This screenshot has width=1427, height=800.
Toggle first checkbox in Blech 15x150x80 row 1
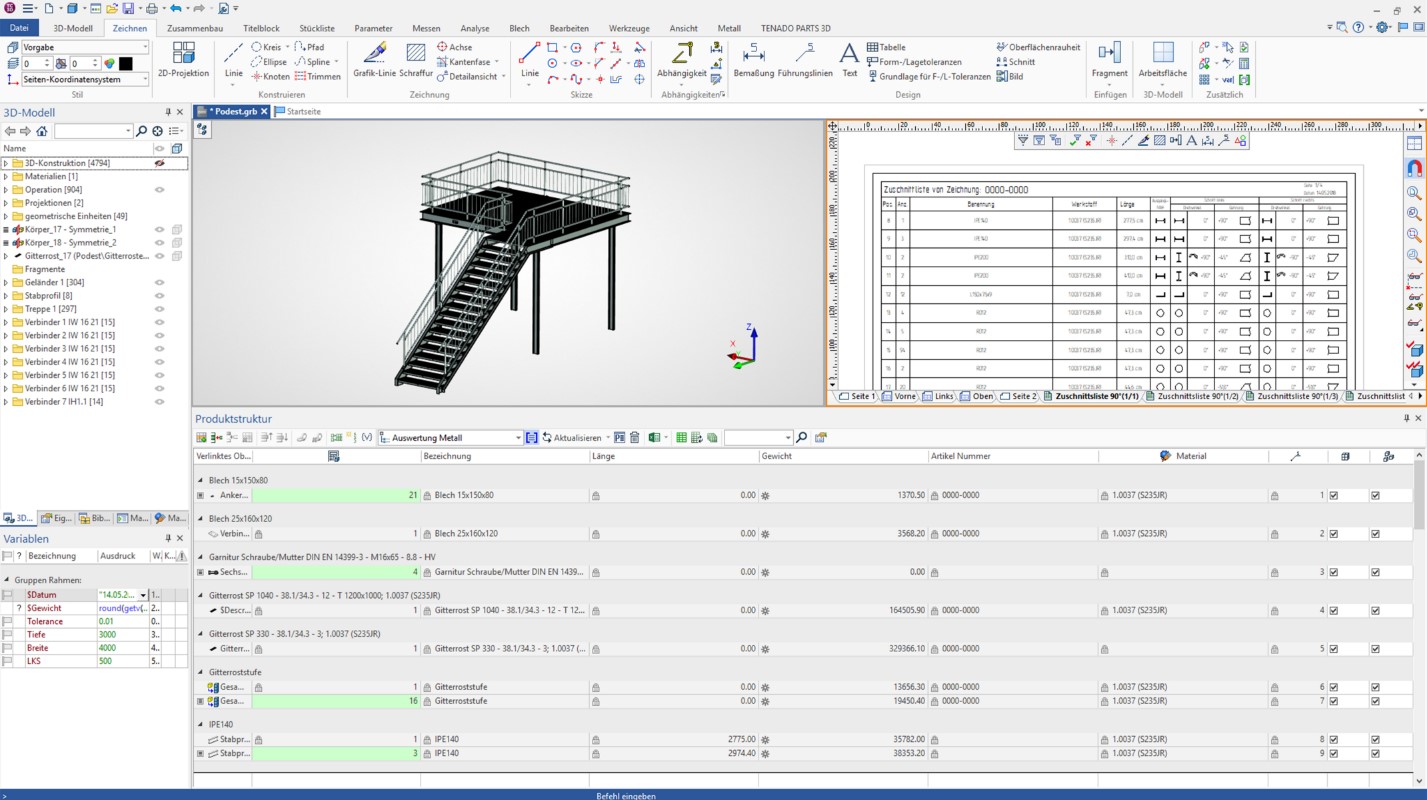click(x=1334, y=495)
